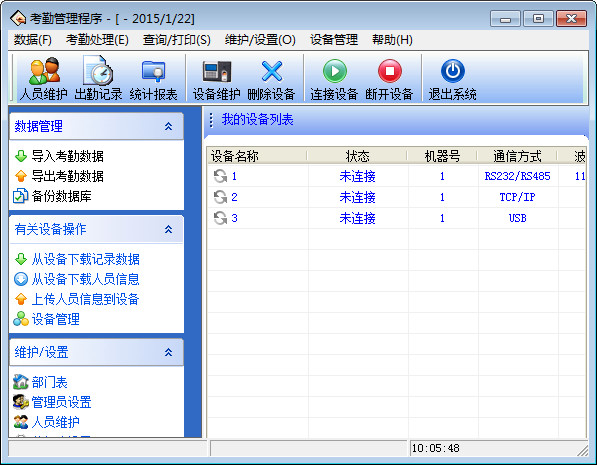Maximize the 考勤管理程序 window
The width and height of the screenshot is (597, 465).
point(538,19)
